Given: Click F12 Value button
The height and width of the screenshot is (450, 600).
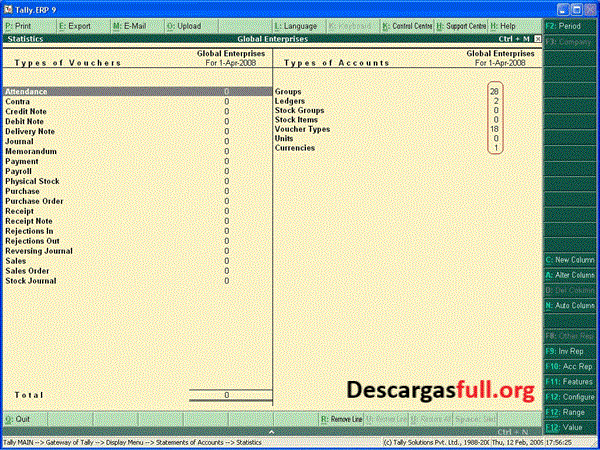Looking at the screenshot, I should pyautogui.click(x=569, y=427).
